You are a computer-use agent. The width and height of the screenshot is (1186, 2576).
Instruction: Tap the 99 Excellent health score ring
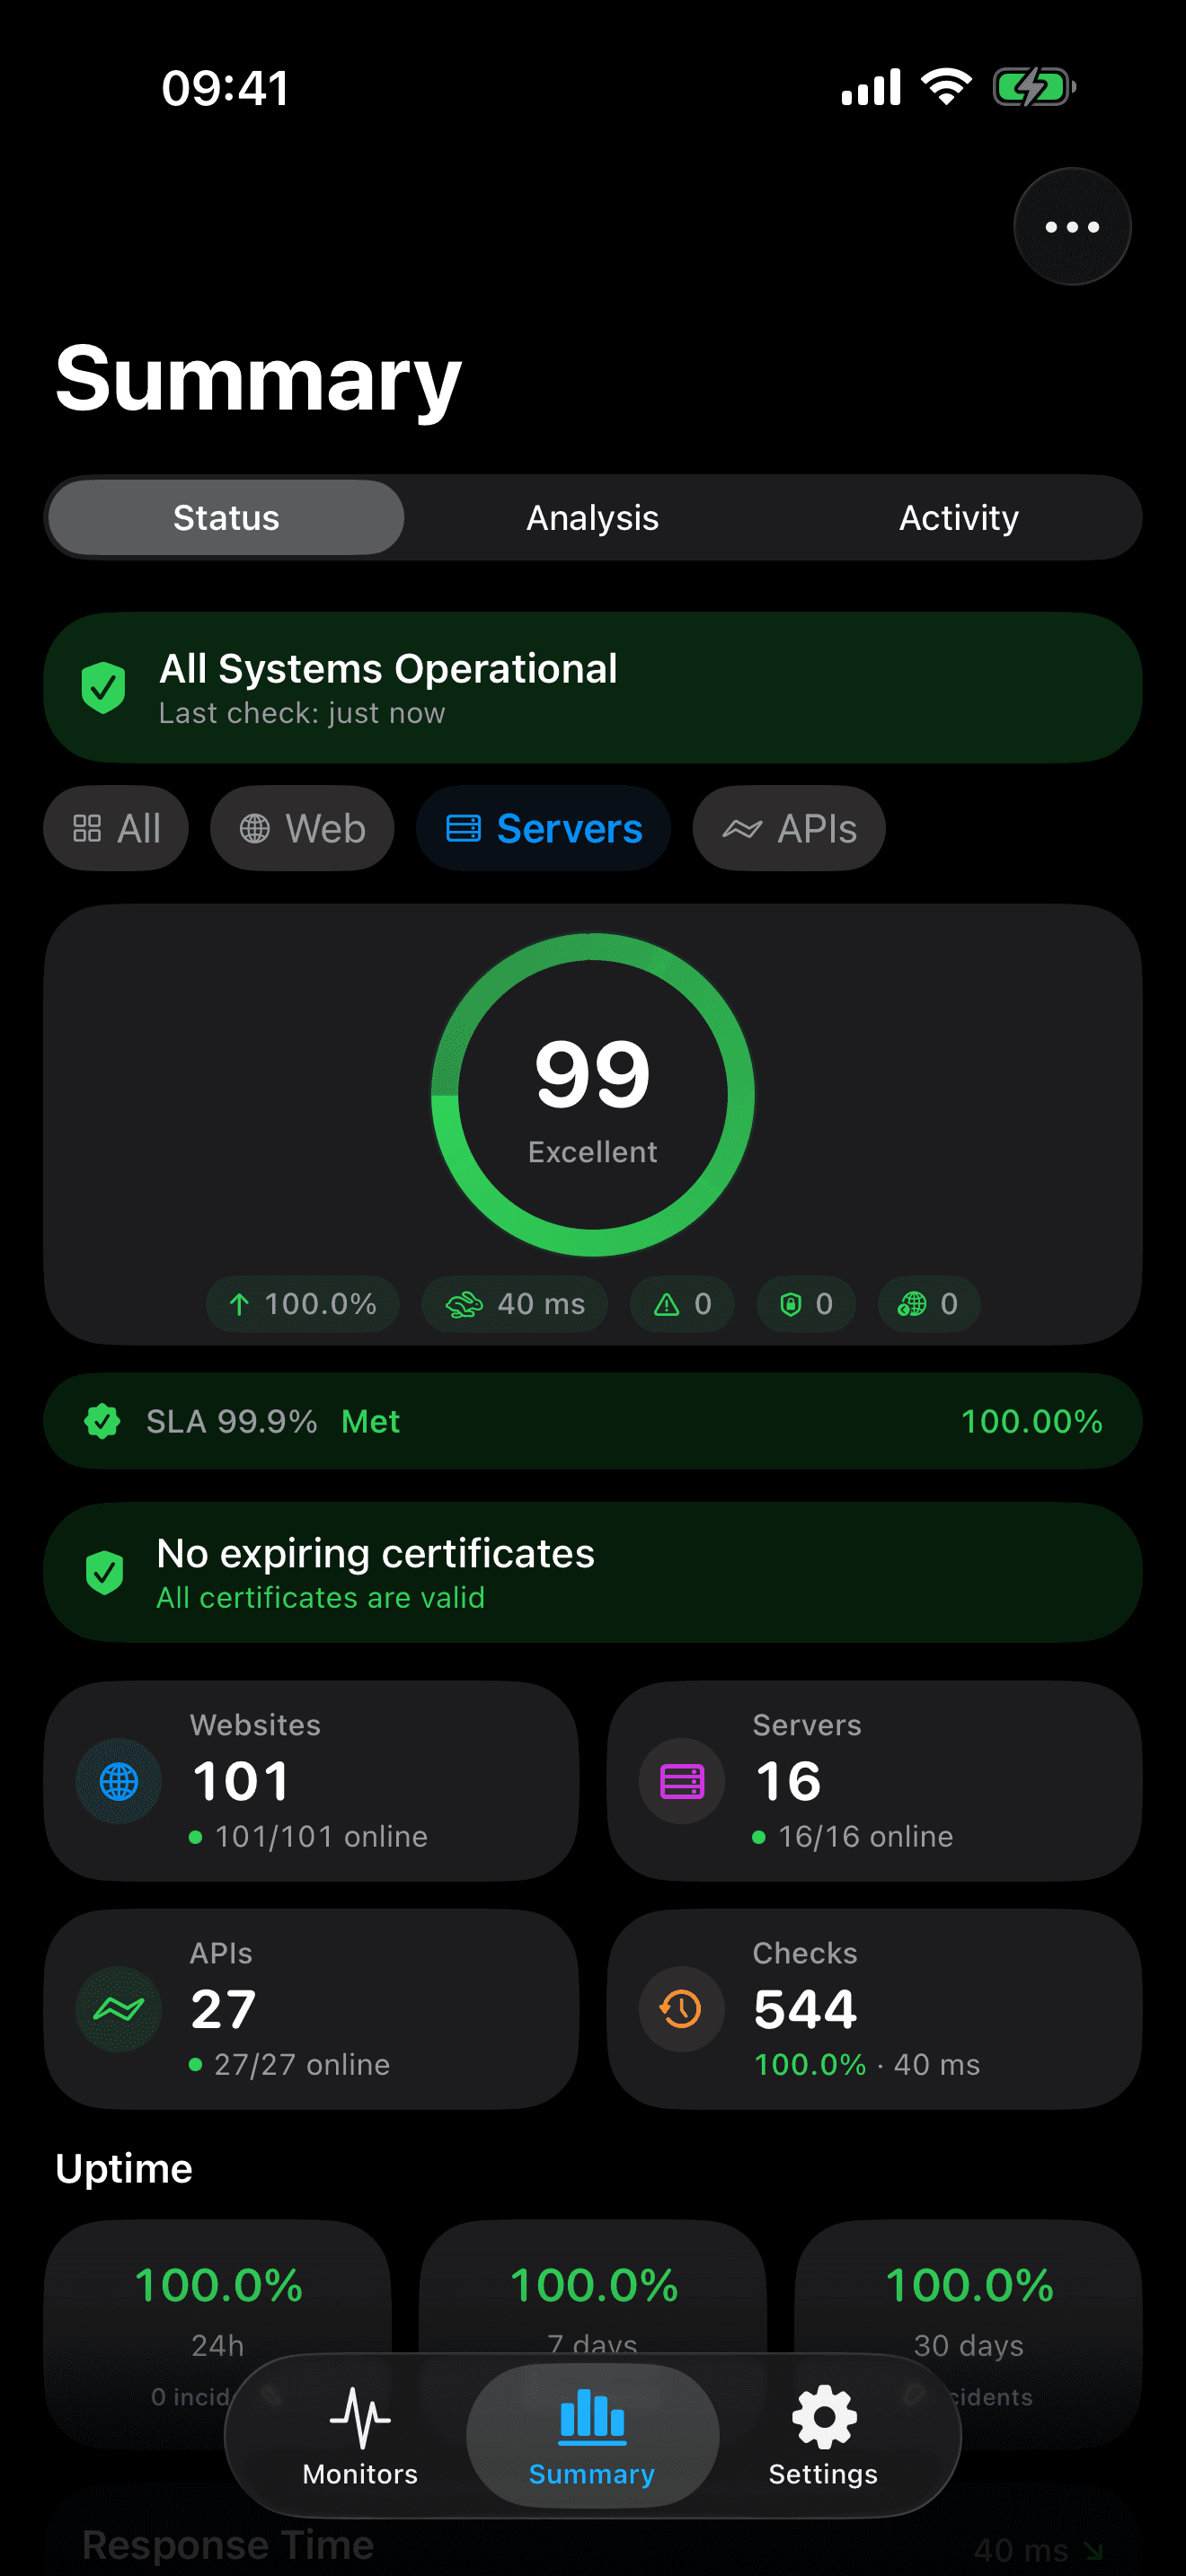point(592,1095)
